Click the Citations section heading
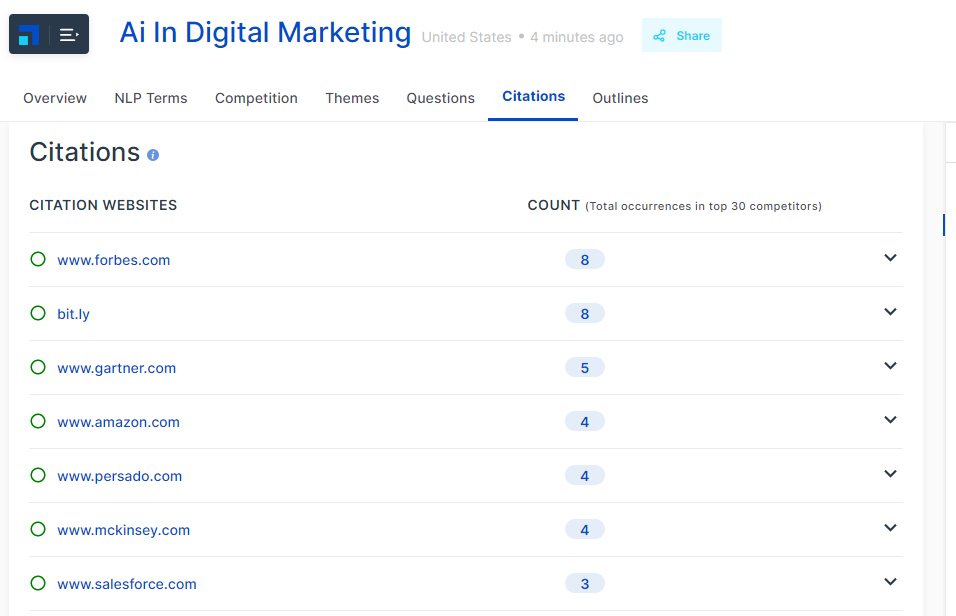 point(85,152)
